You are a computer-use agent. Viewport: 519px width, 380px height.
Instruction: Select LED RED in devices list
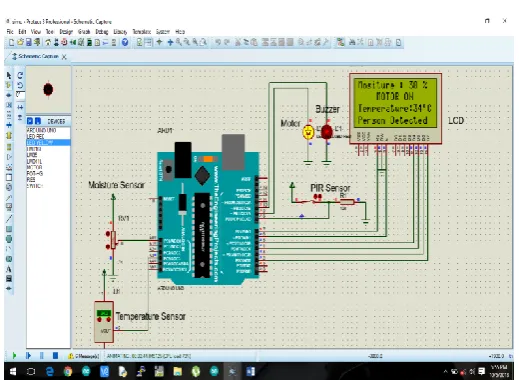pyautogui.click(x=35, y=137)
